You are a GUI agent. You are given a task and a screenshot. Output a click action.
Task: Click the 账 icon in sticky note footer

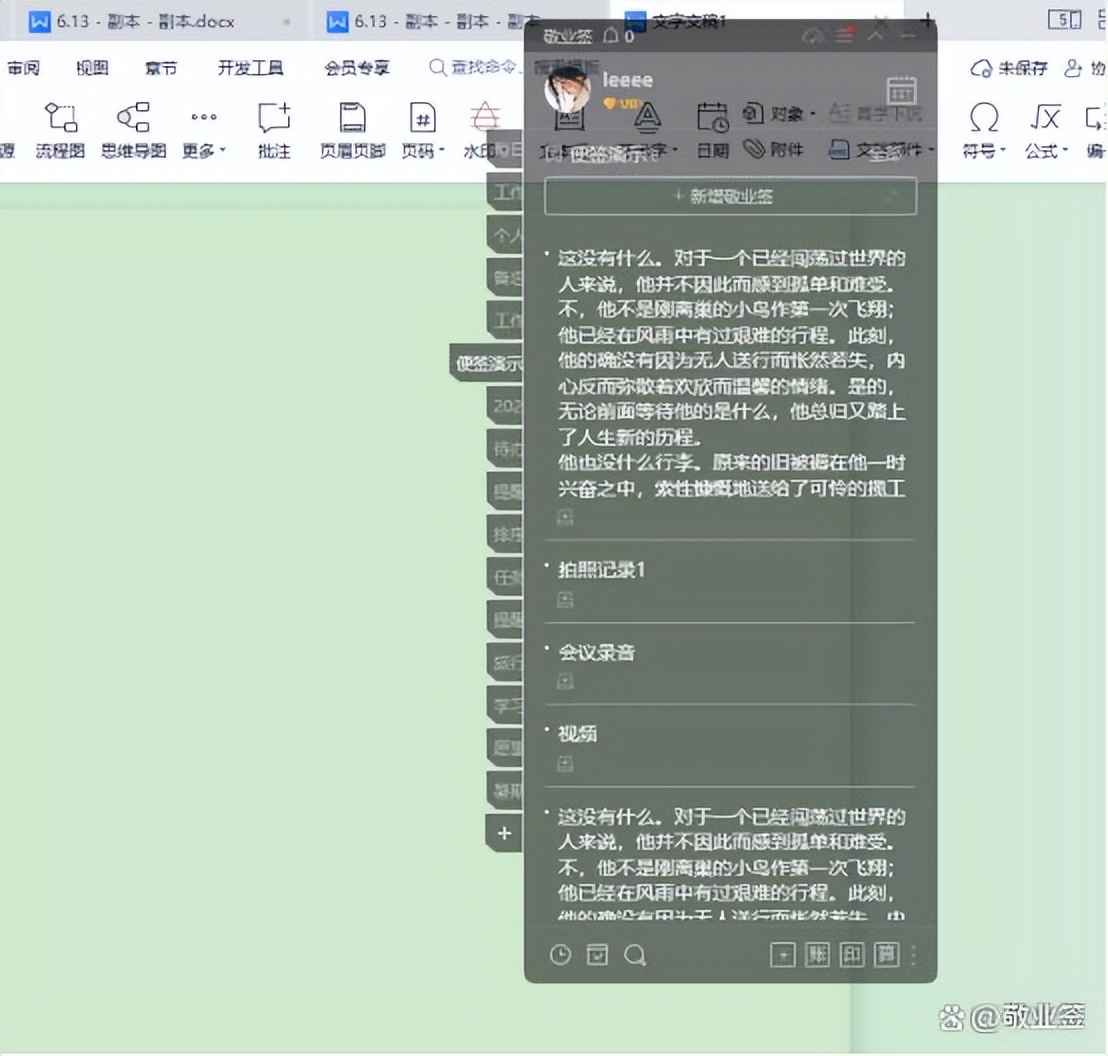point(817,955)
